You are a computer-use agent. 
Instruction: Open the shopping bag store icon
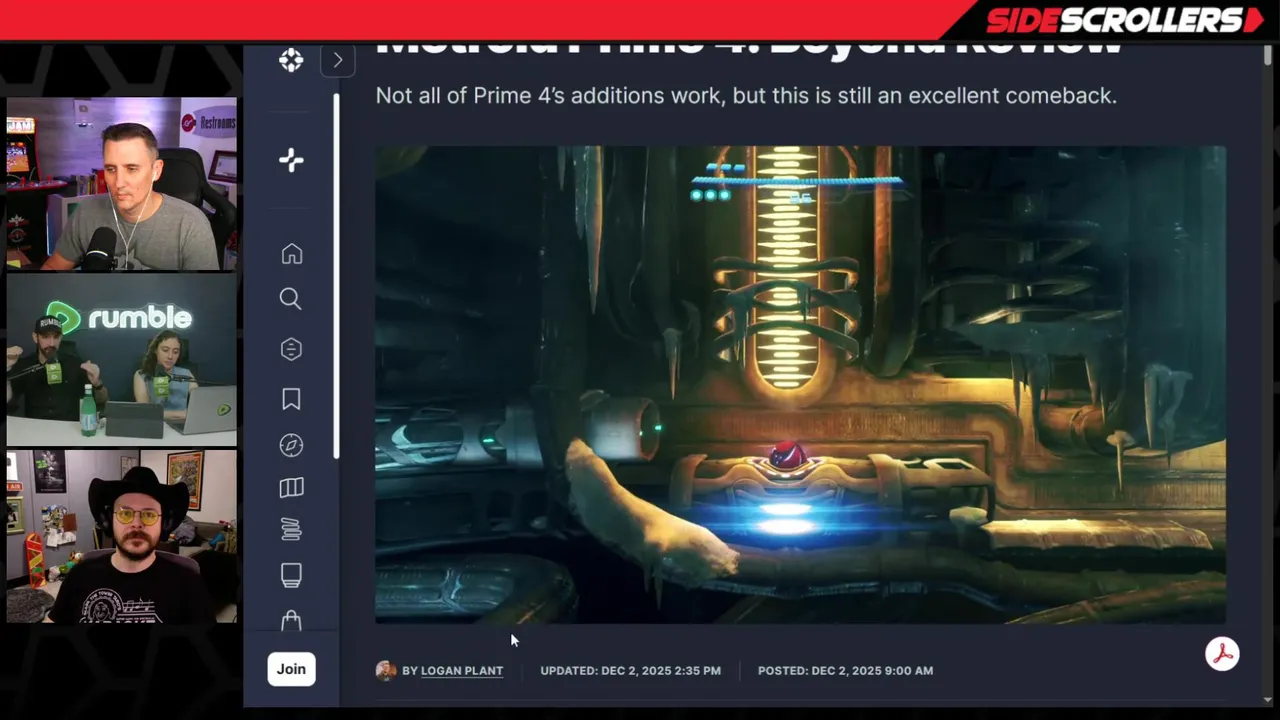[x=291, y=621]
